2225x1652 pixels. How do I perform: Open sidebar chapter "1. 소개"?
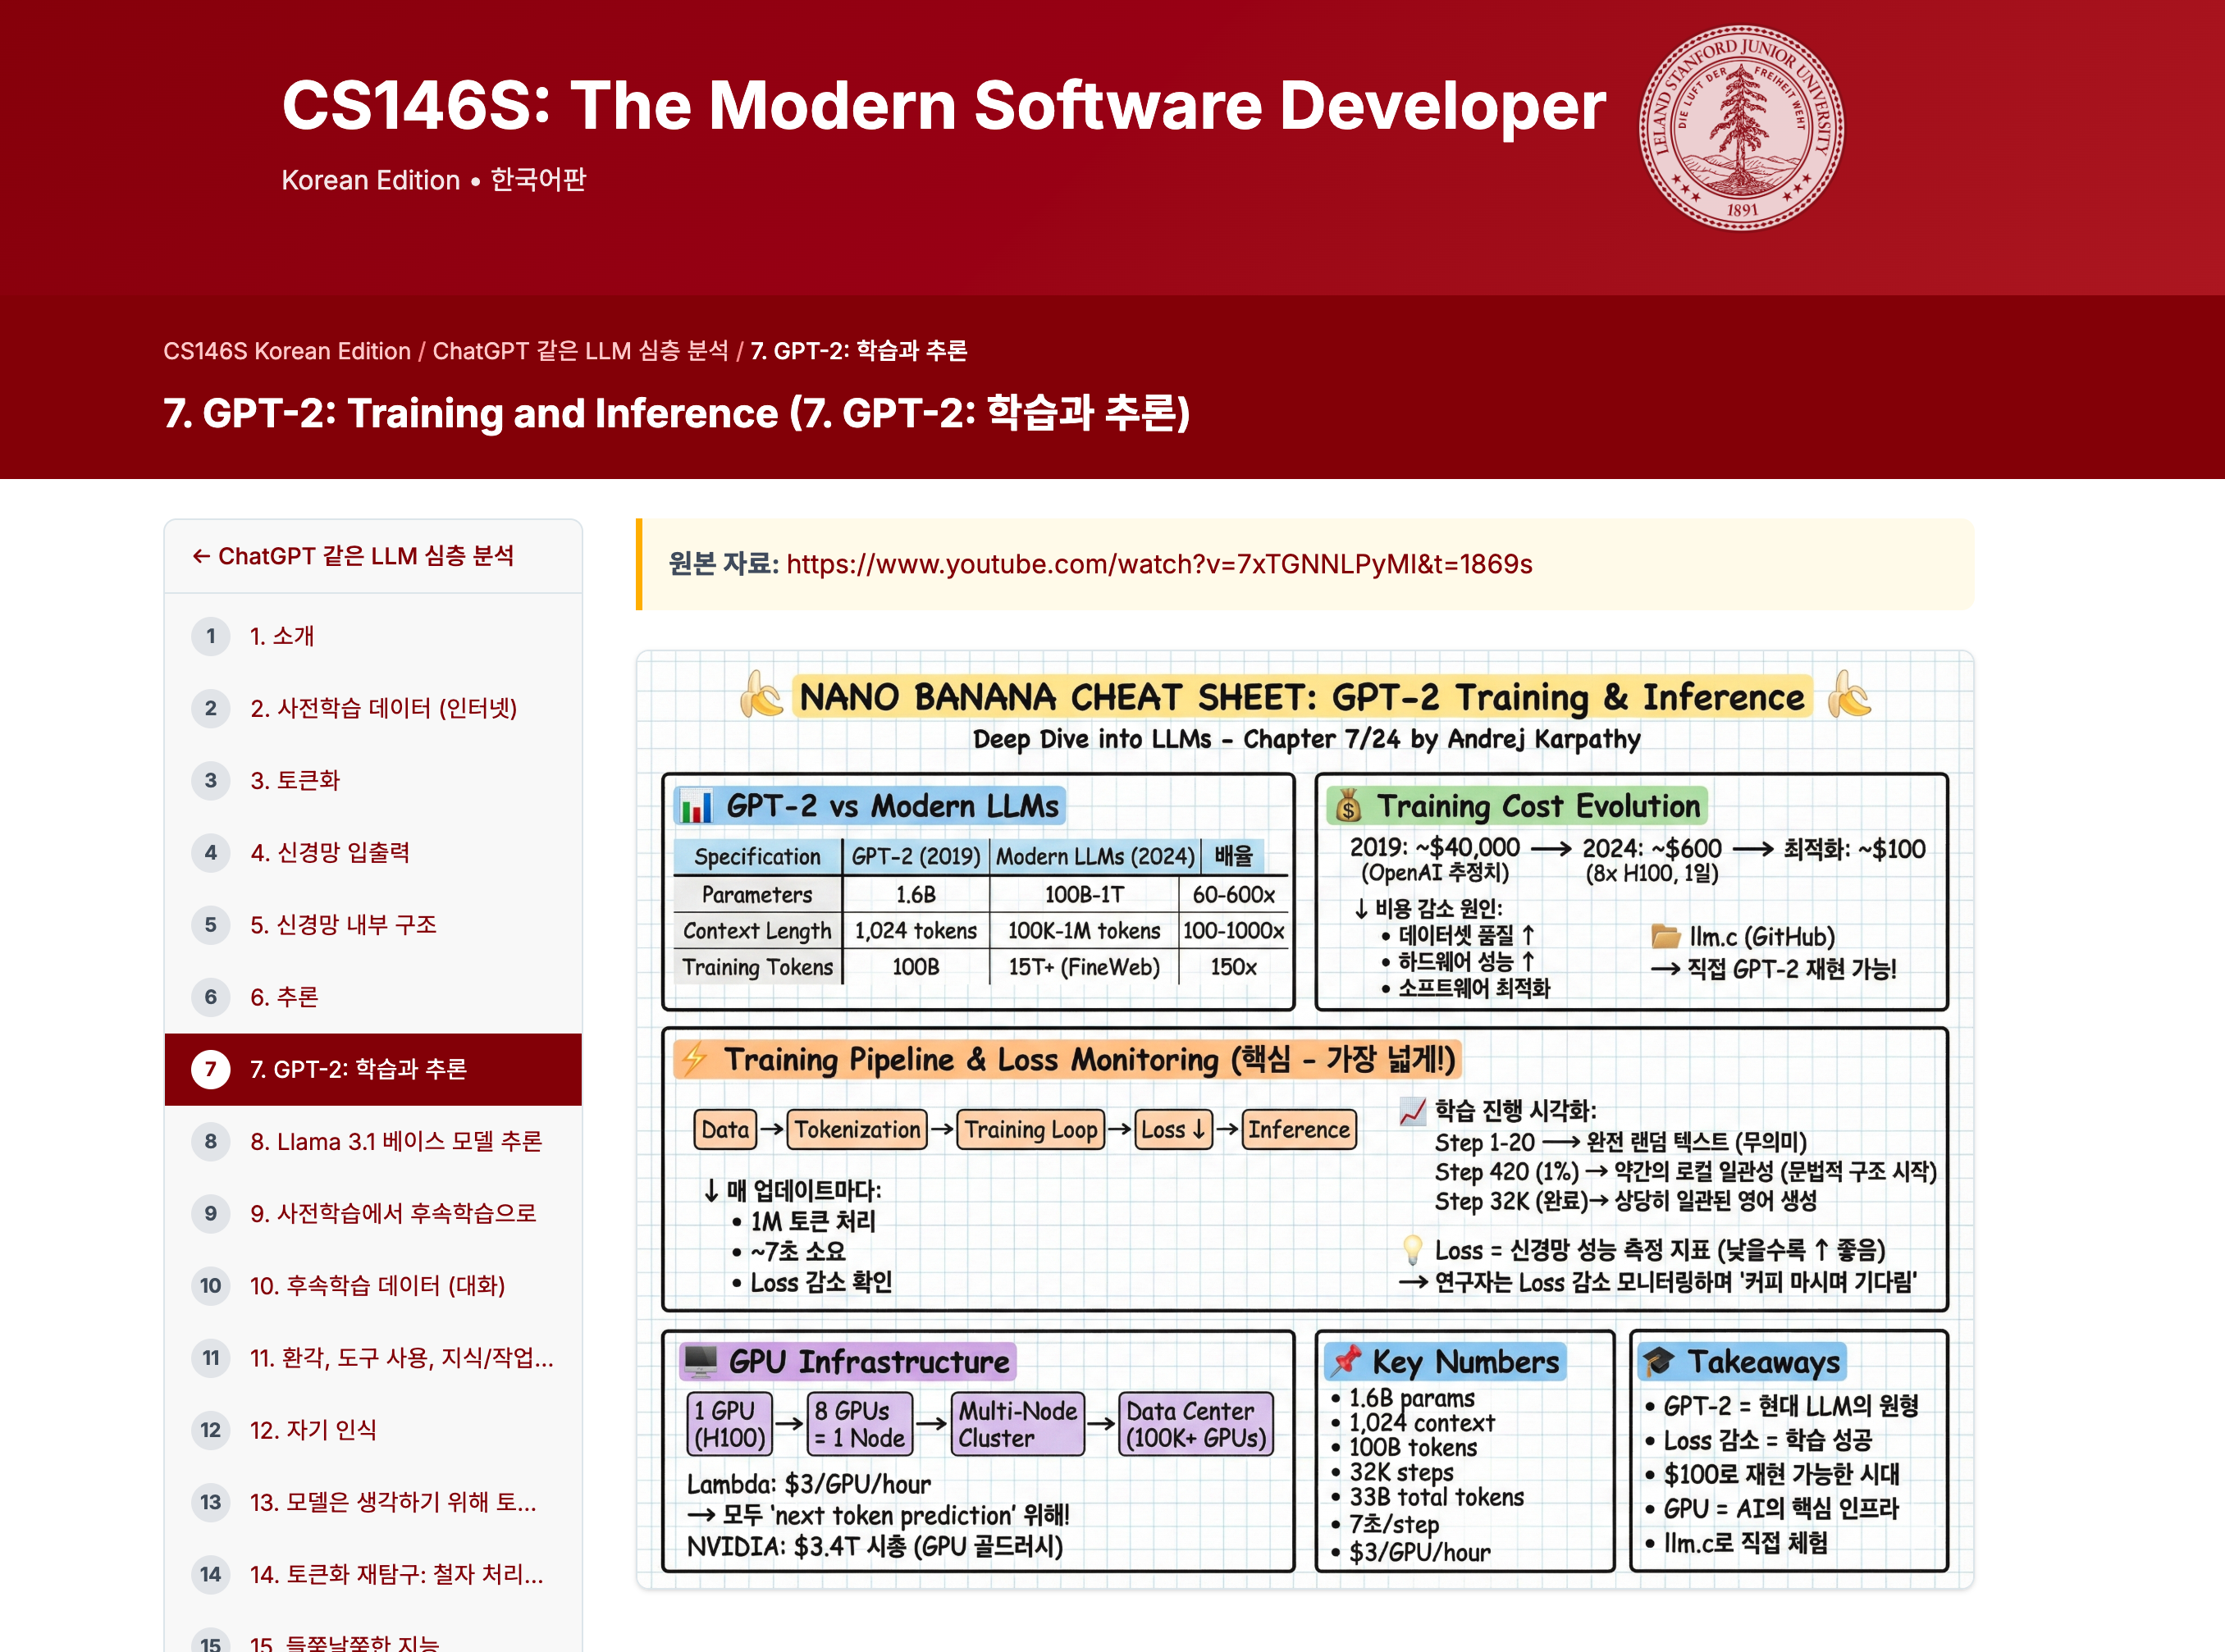[373, 636]
